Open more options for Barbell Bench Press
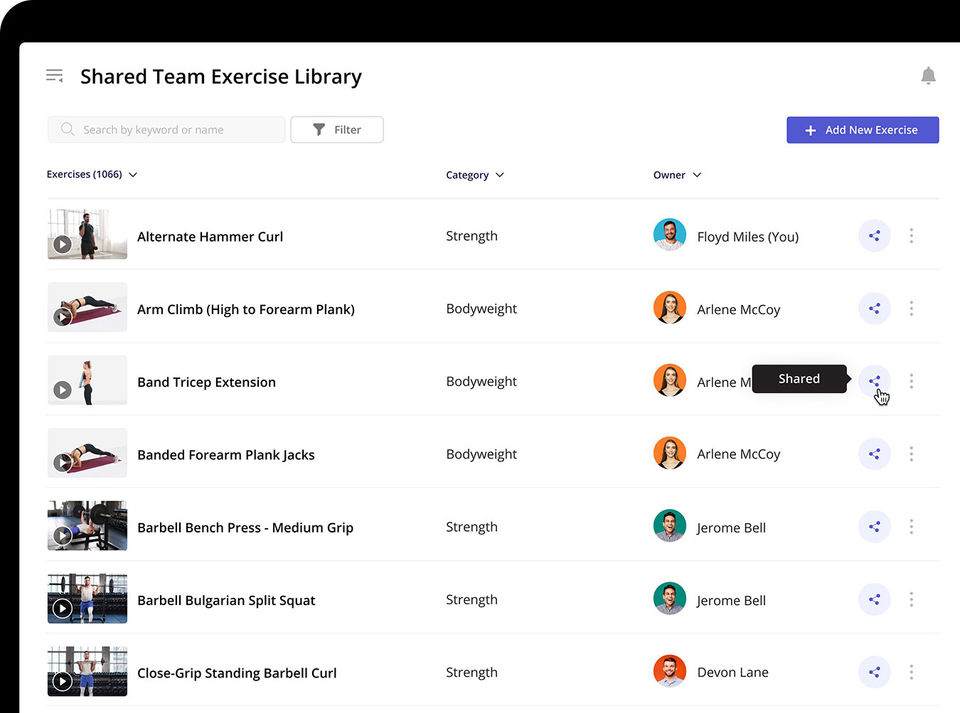 click(x=911, y=527)
